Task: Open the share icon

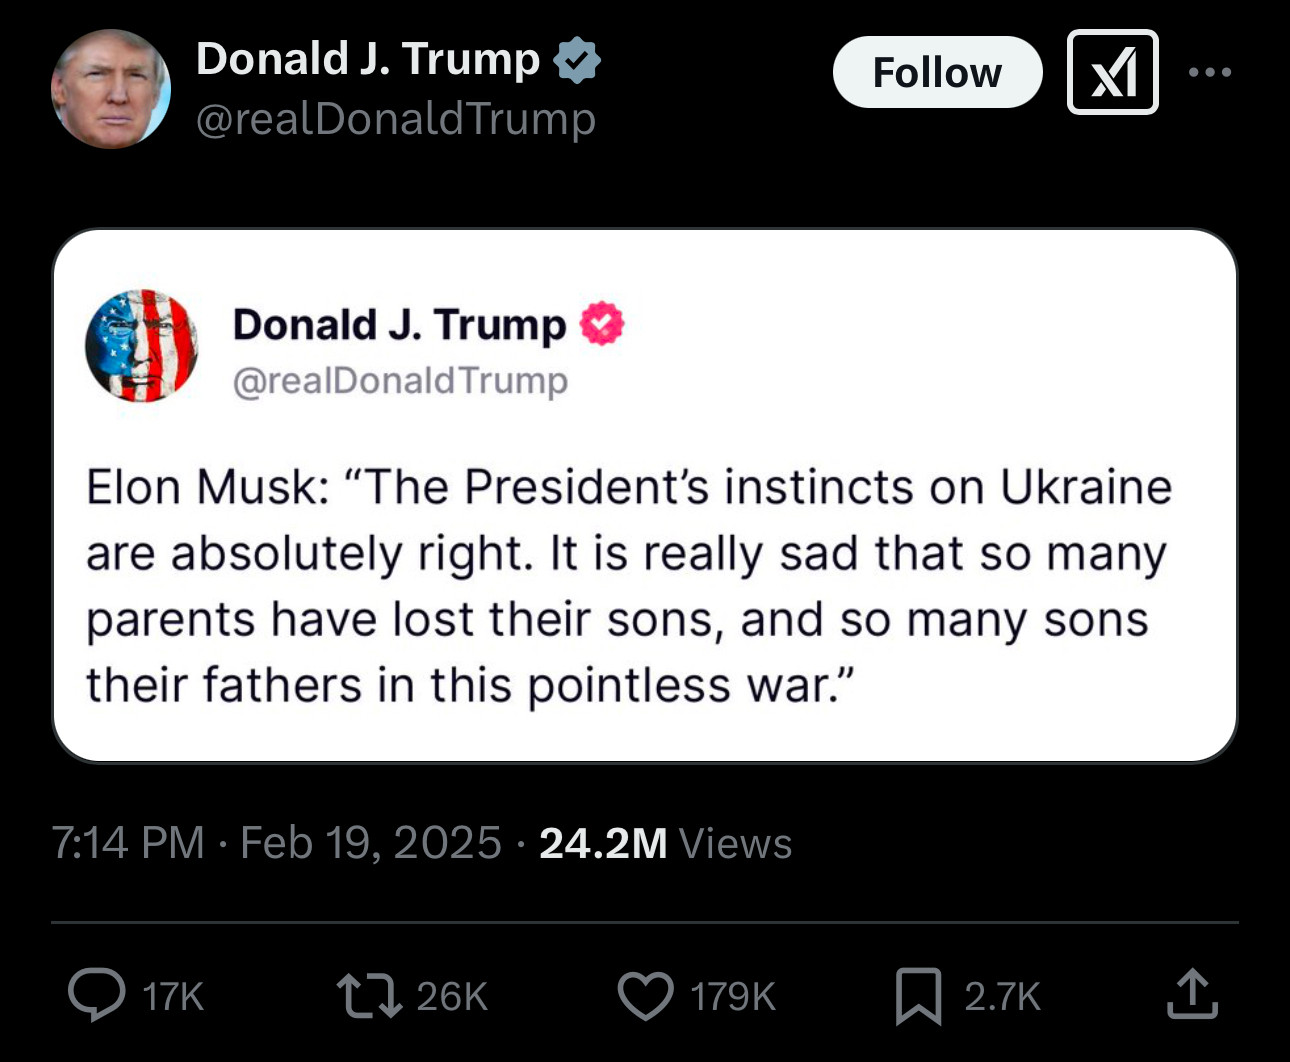Action: 1192,994
